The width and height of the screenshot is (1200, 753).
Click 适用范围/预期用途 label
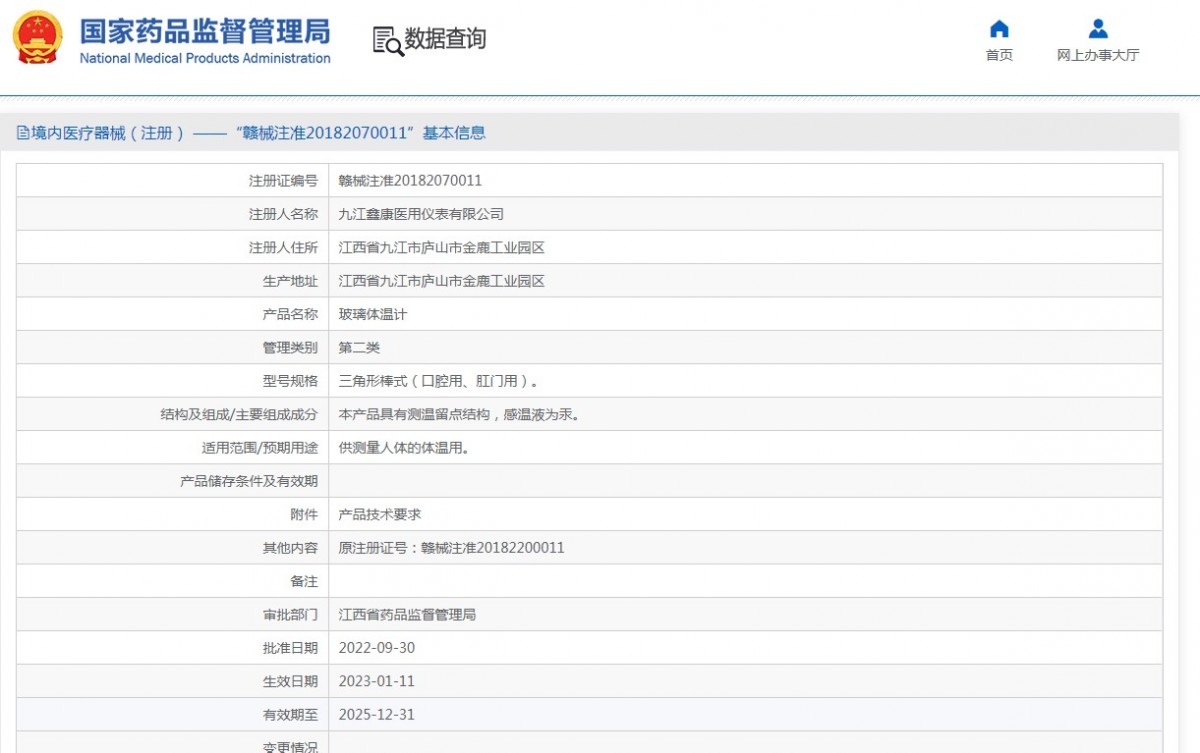(260, 448)
